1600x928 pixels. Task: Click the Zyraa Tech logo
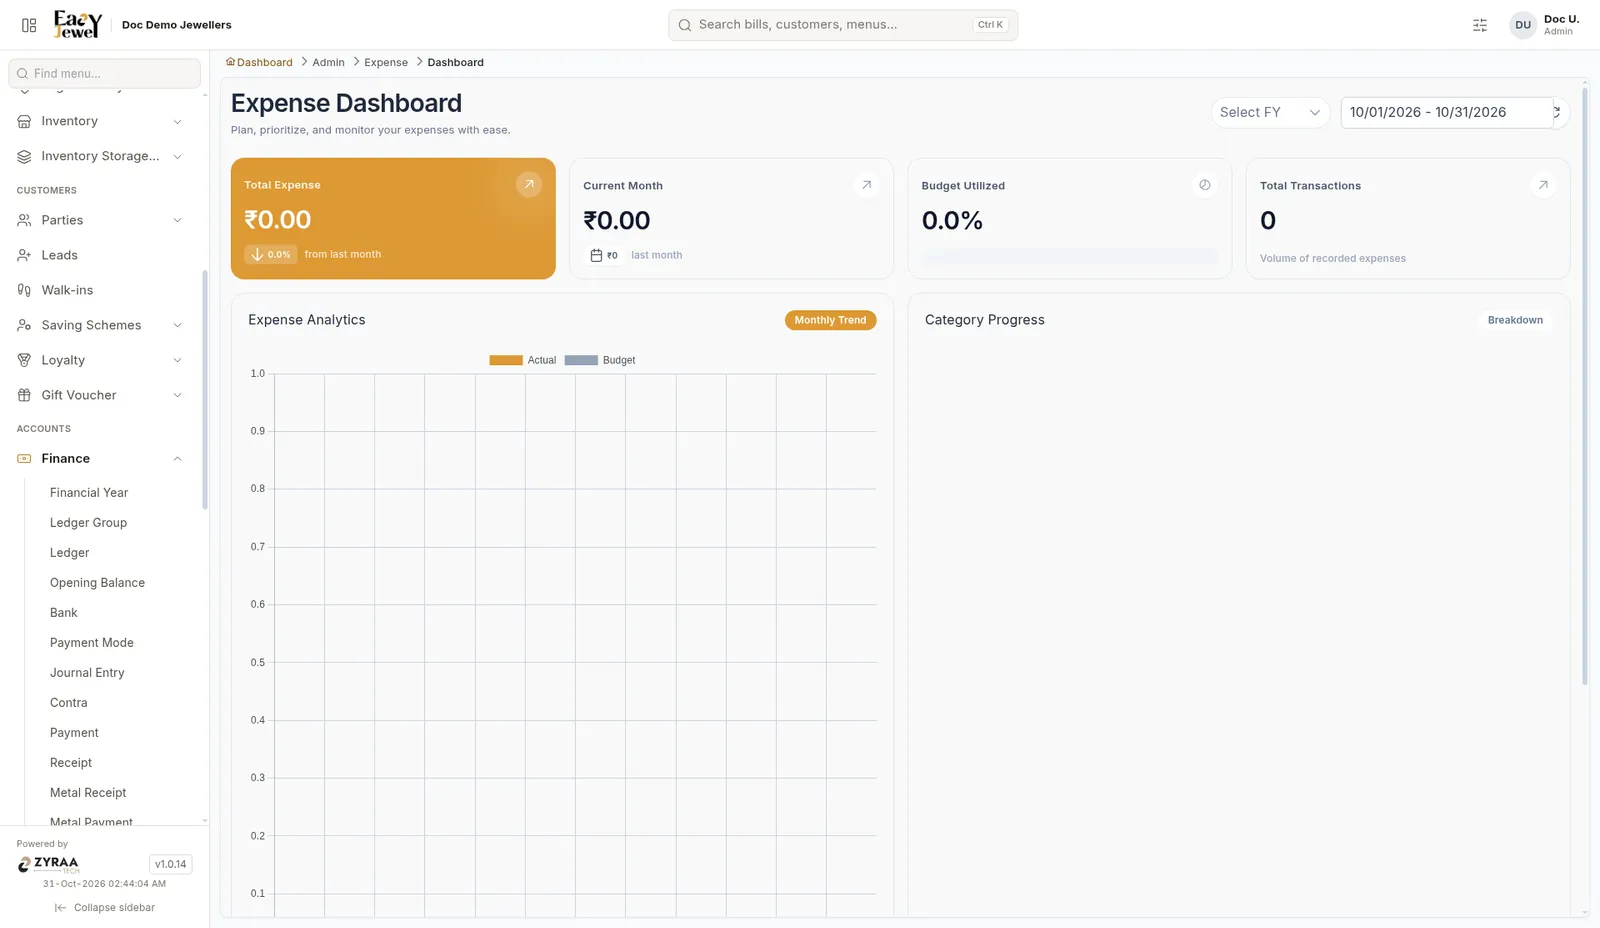pyautogui.click(x=48, y=864)
